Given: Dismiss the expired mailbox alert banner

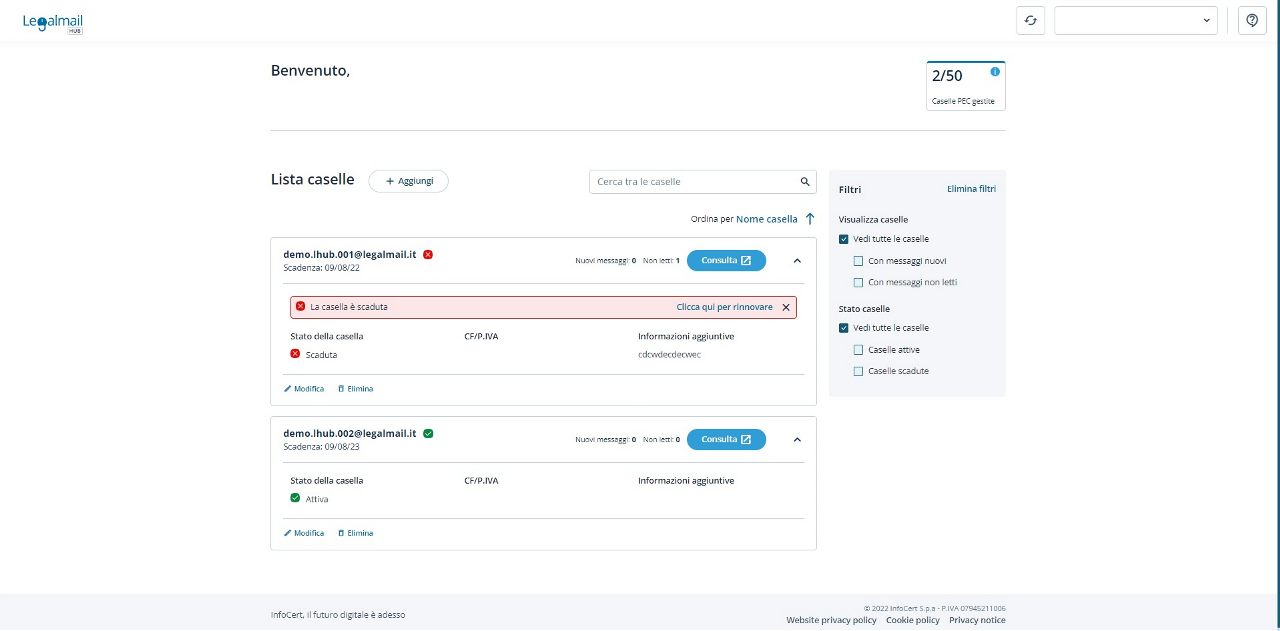Looking at the screenshot, I should pos(786,307).
